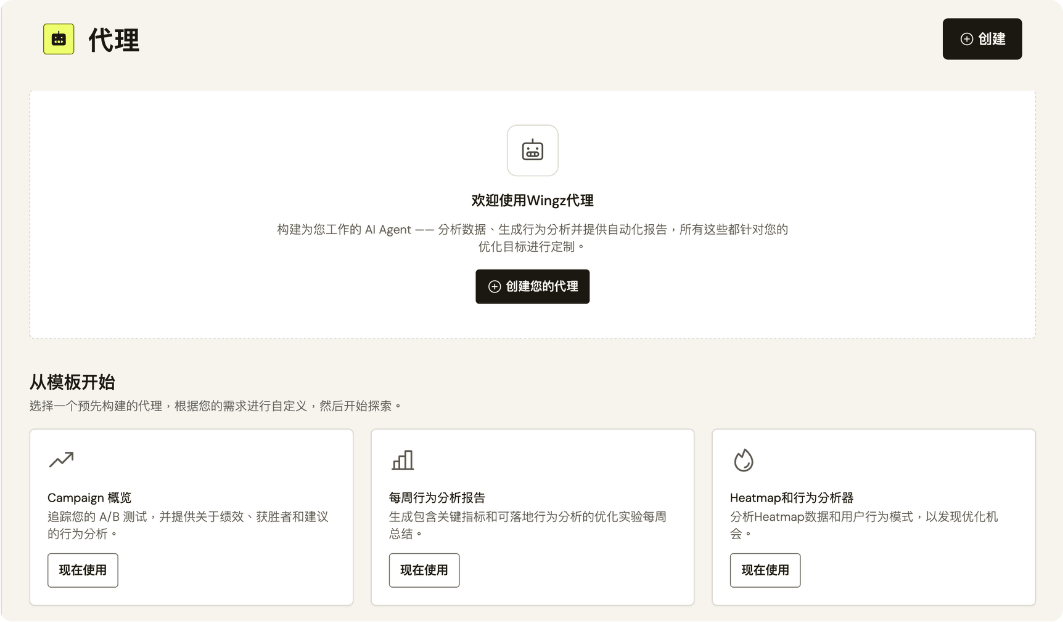Use the Heatmap和行为分析器 template now
This screenshot has height=622, width=1063.
pos(765,570)
